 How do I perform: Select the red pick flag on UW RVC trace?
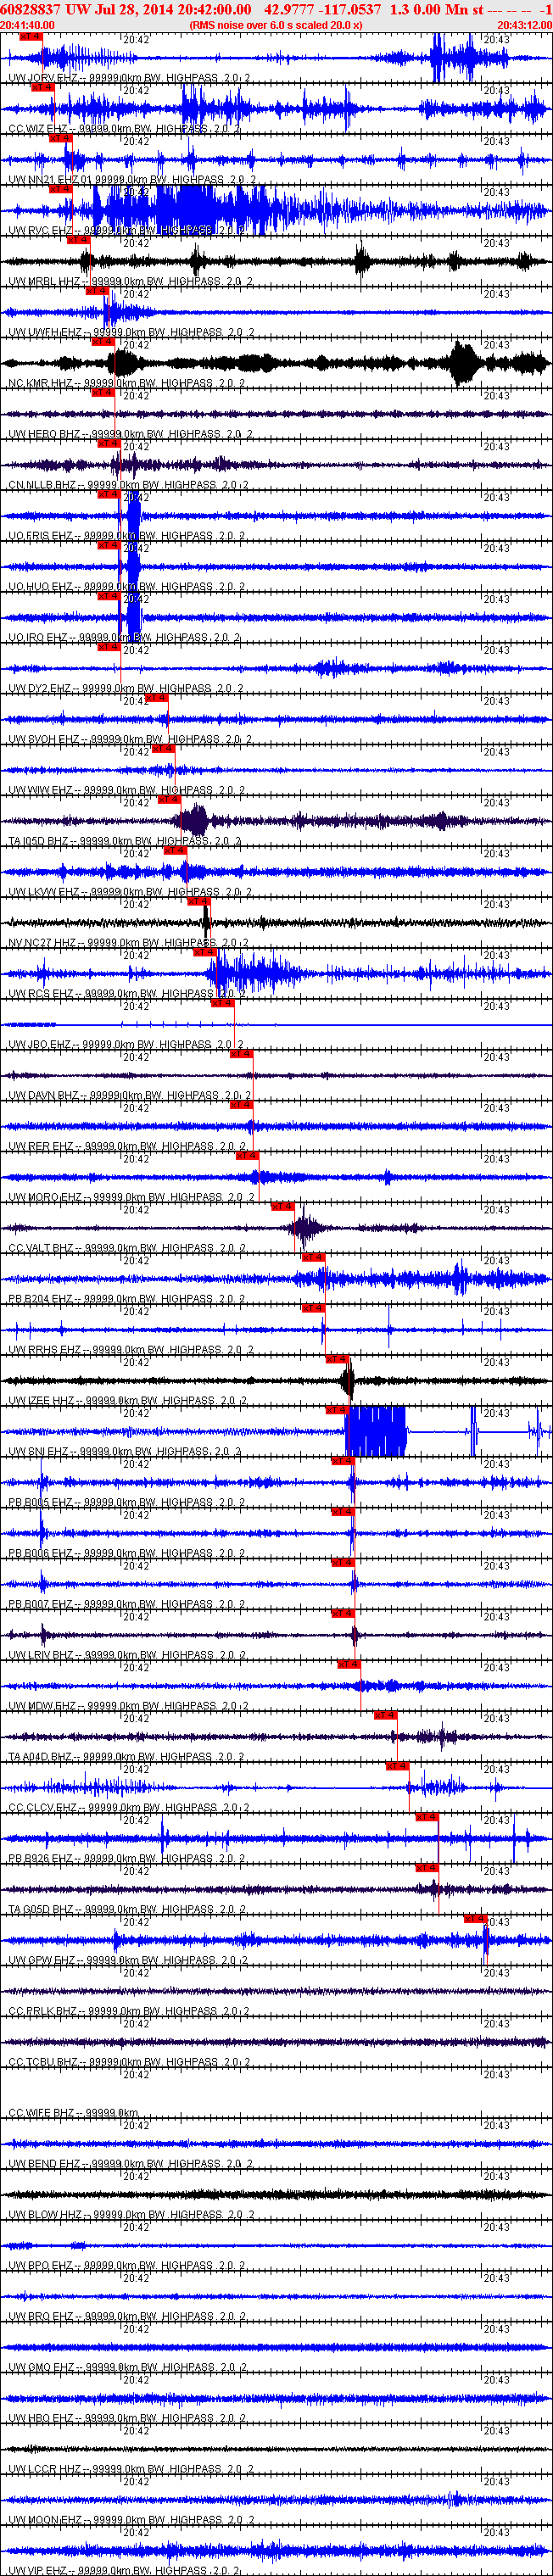[60, 189]
